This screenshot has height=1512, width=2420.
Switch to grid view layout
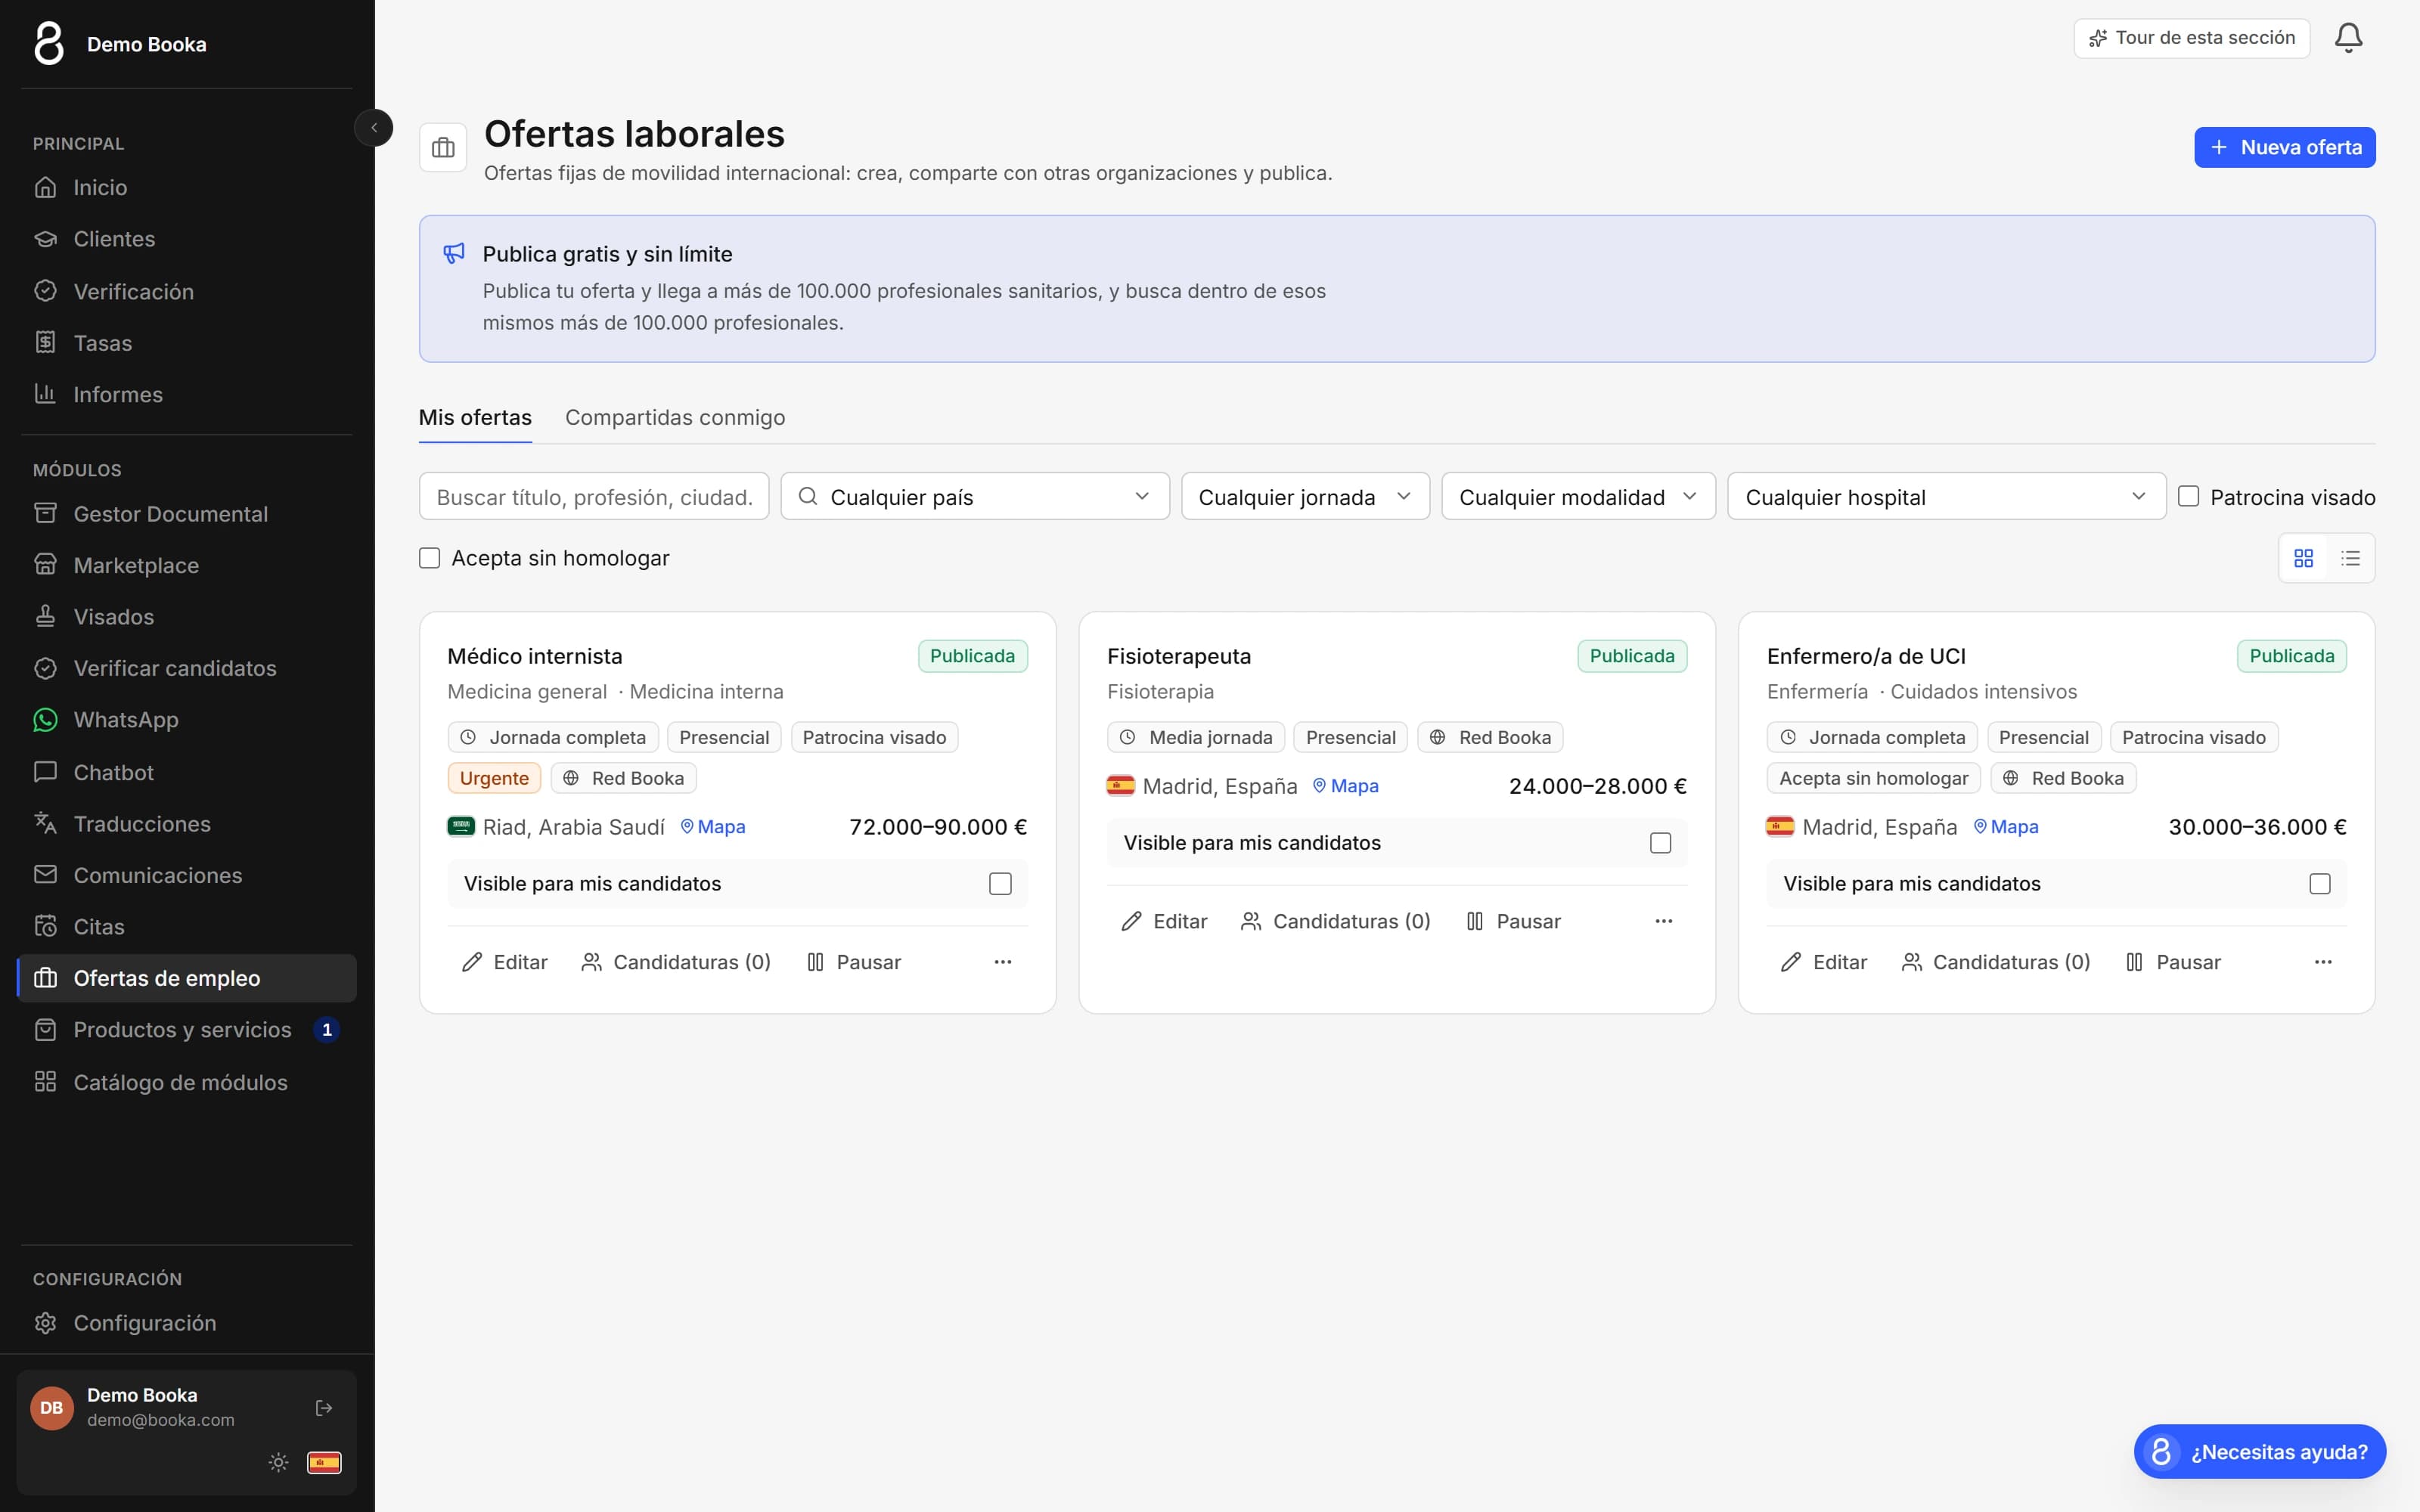(x=2304, y=558)
